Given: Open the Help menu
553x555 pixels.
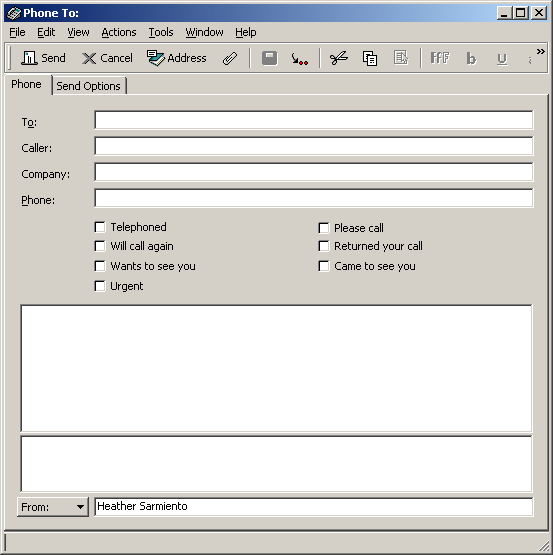Looking at the screenshot, I should (246, 32).
